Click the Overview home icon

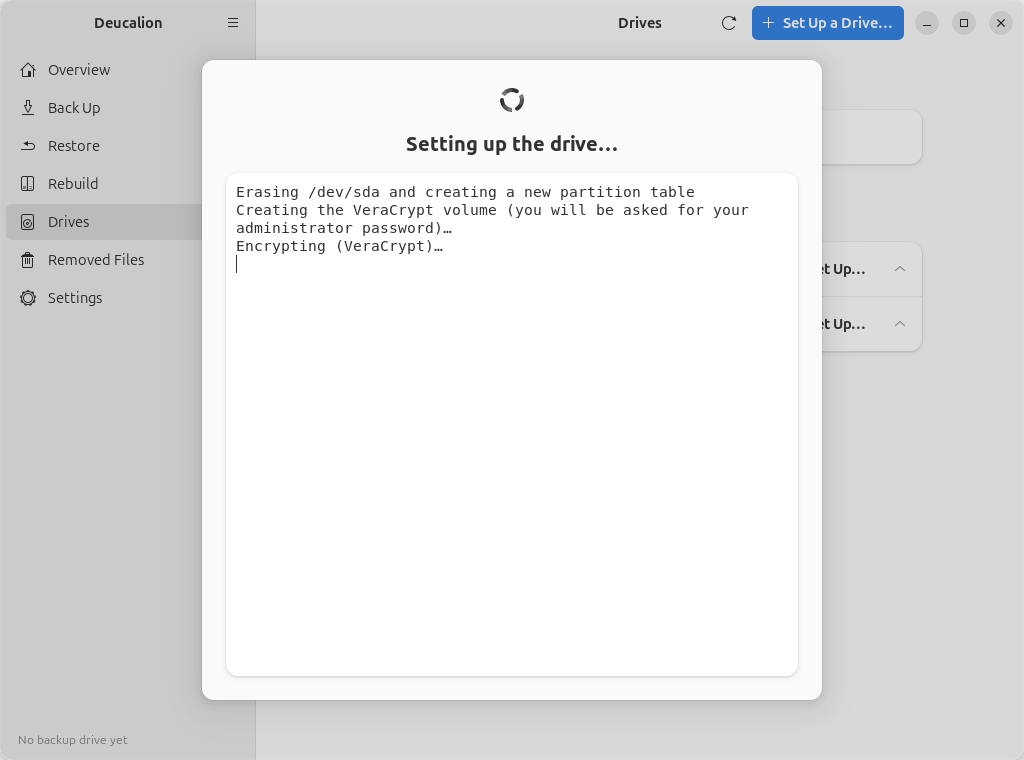(27, 70)
